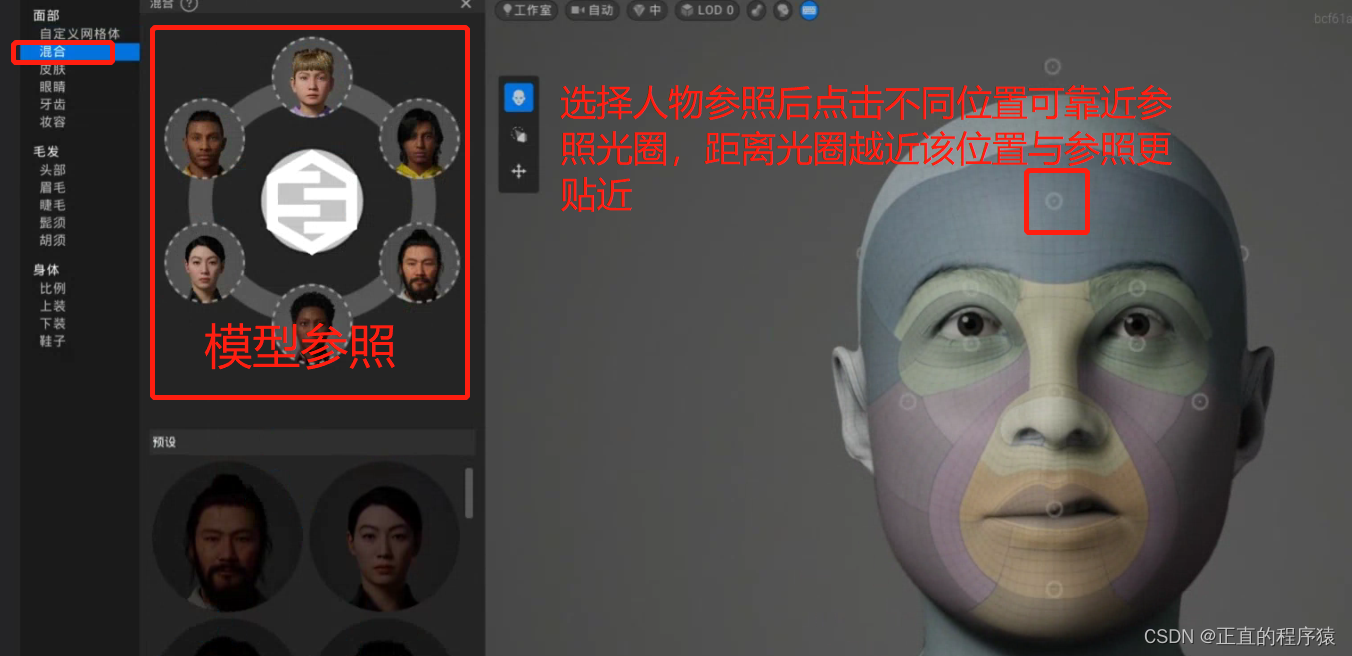Open the 比例 body proportions settings

tap(52, 288)
